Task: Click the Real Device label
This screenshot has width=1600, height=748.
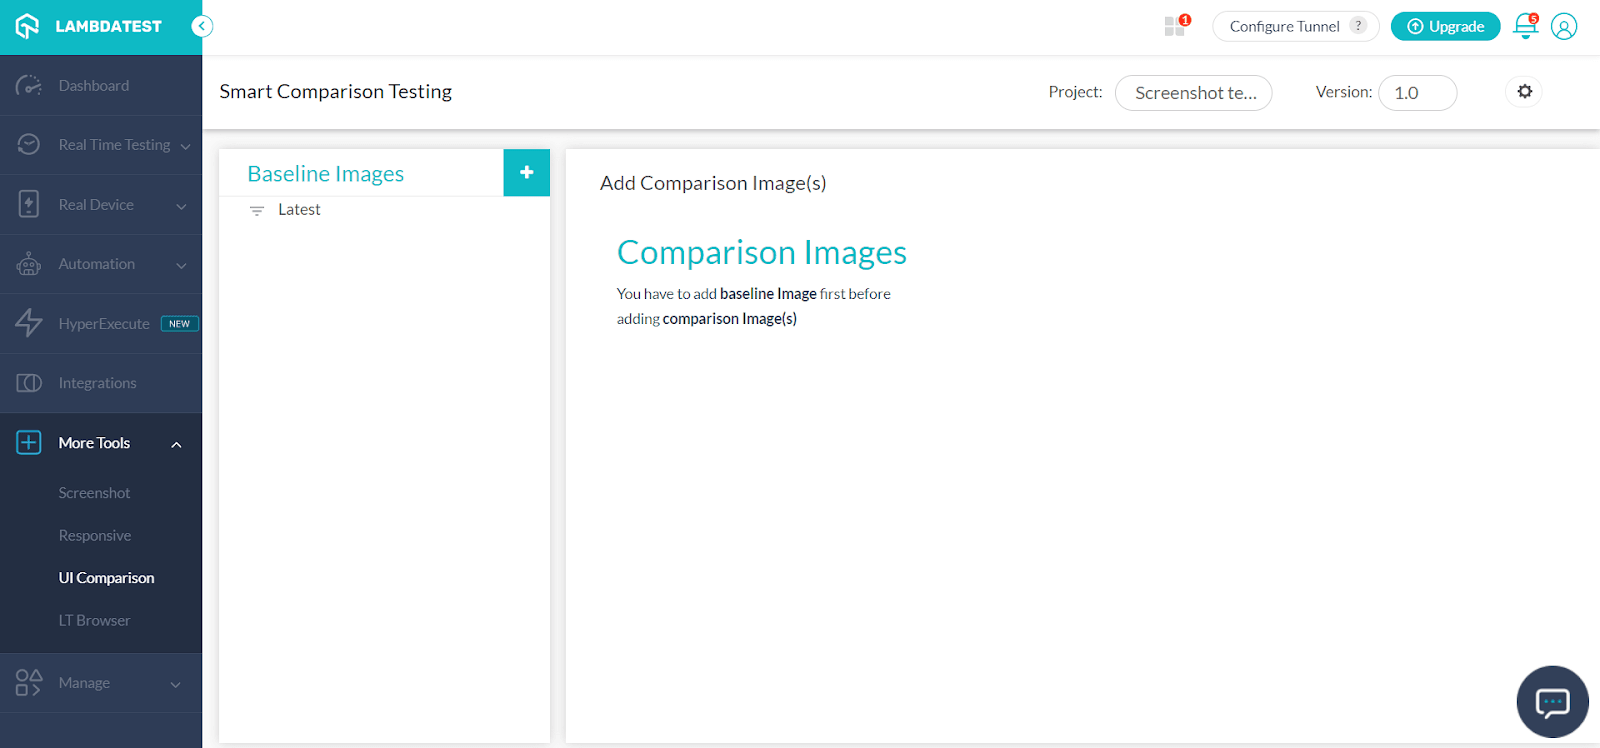Action: 96,205
